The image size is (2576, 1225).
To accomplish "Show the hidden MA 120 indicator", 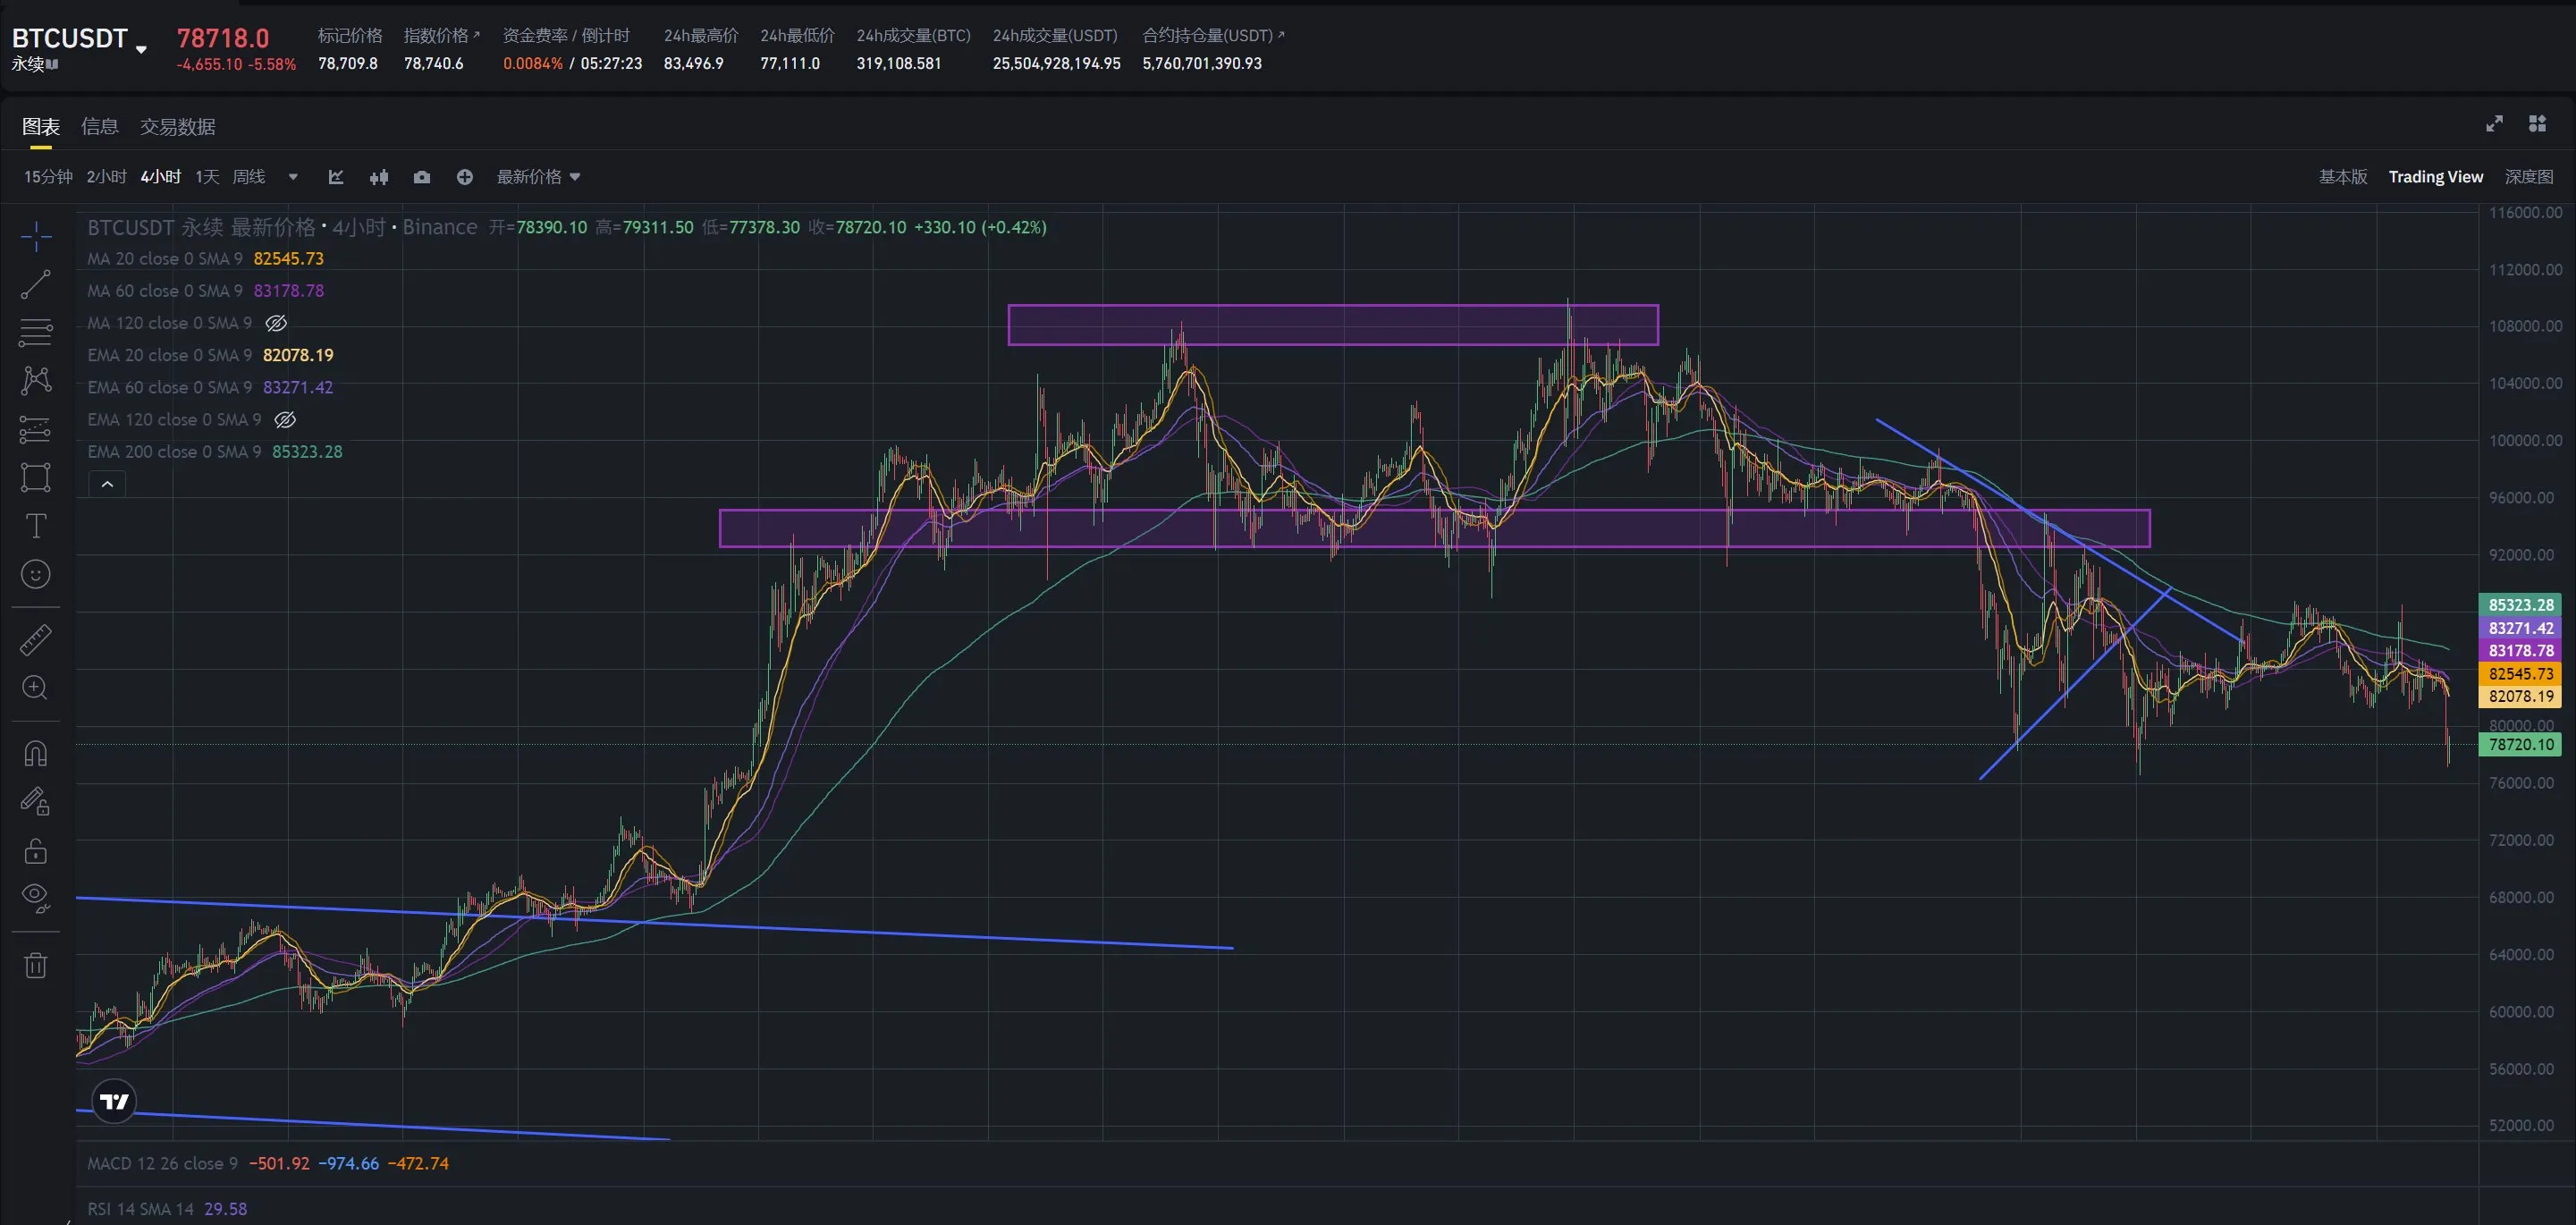I will pyautogui.click(x=276, y=323).
